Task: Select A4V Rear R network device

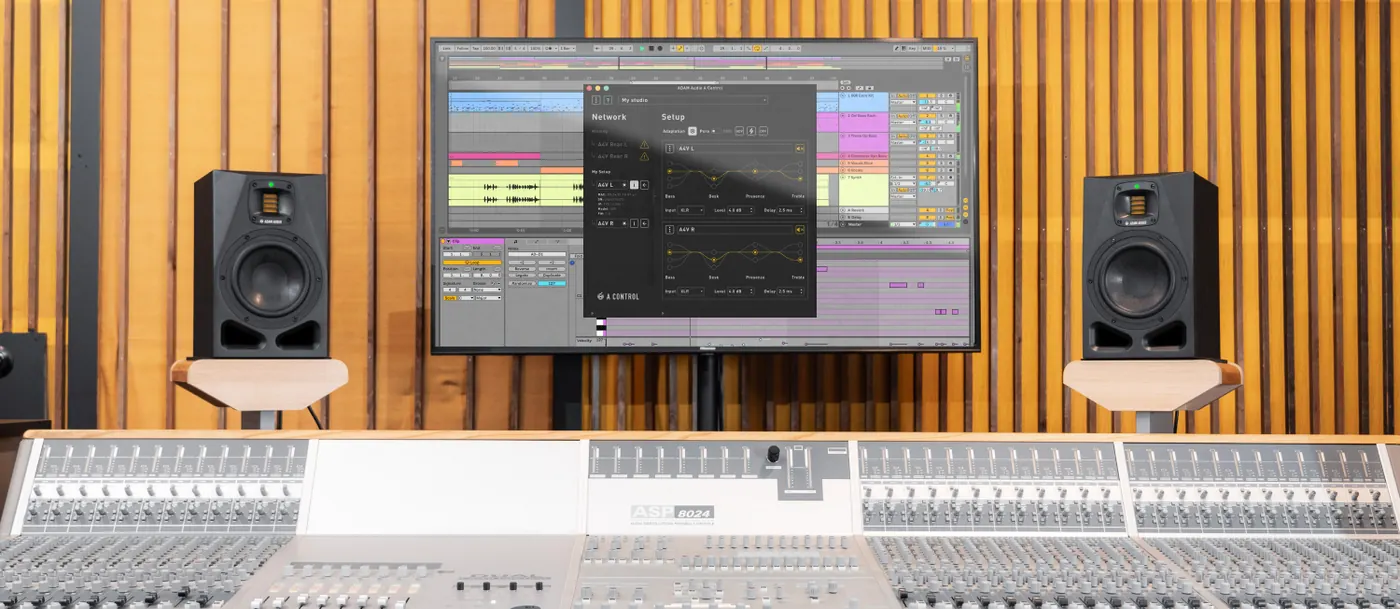Action: point(610,156)
